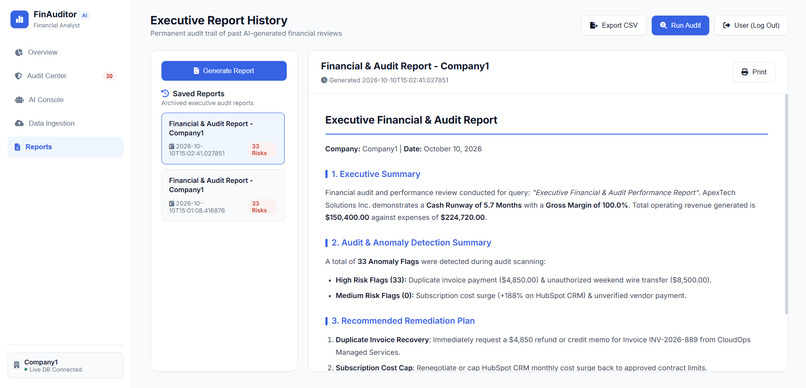This screenshot has height=388, width=806.
Task: Click 'Medium Risk Flags (0):' text
Action: pos(375,295)
